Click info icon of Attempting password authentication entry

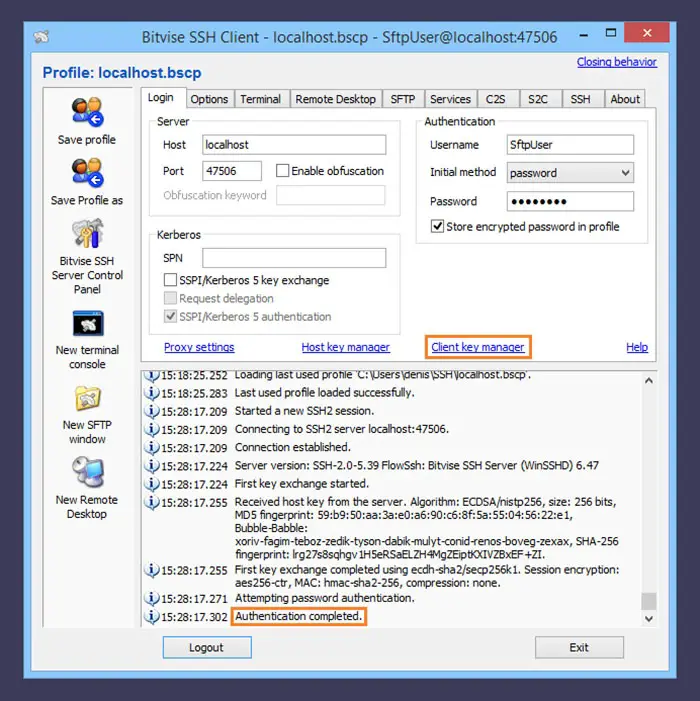[x=152, y=598]
